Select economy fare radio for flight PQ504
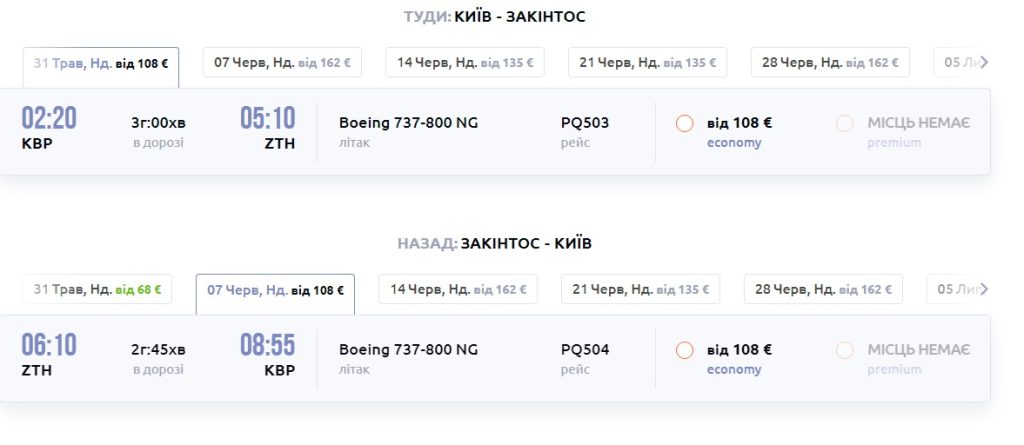This screenshot has height=445, width=1024. 685,350
